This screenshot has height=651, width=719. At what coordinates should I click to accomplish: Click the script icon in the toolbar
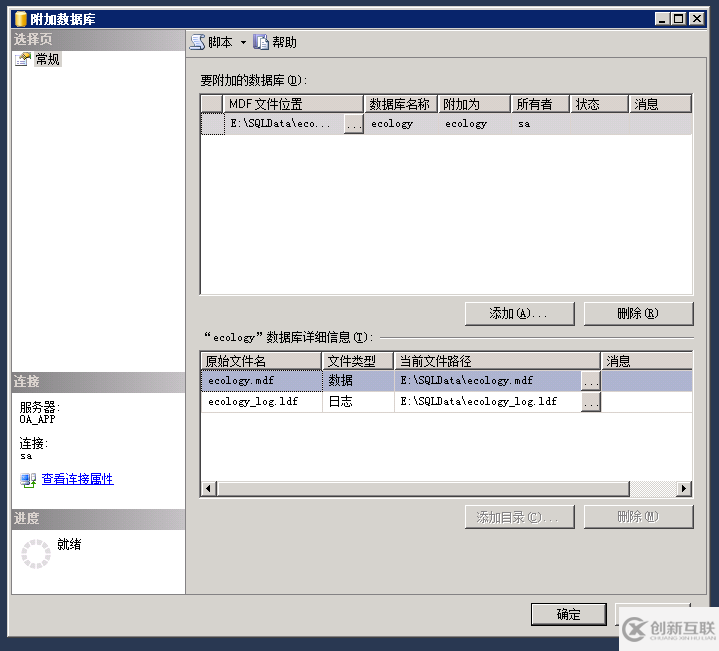pos(197,42)
